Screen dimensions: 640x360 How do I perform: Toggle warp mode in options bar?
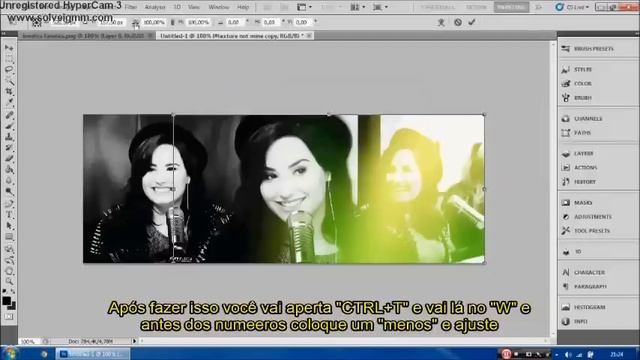click(441, 22)
